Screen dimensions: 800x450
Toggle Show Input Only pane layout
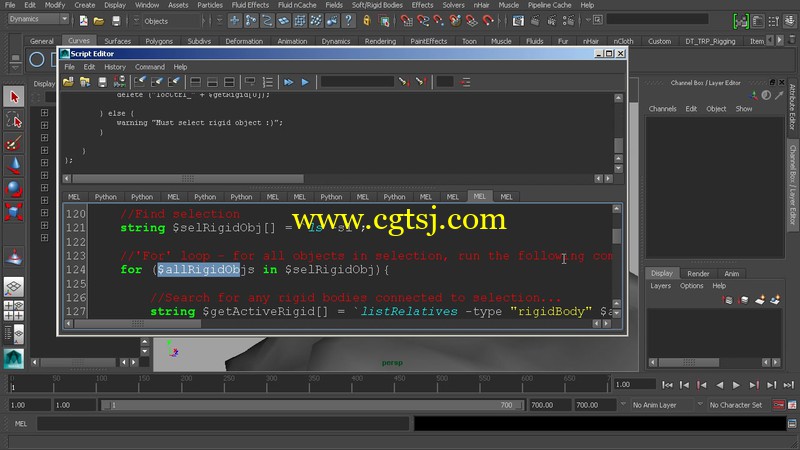pyautogui.click(x=212, y=82)
